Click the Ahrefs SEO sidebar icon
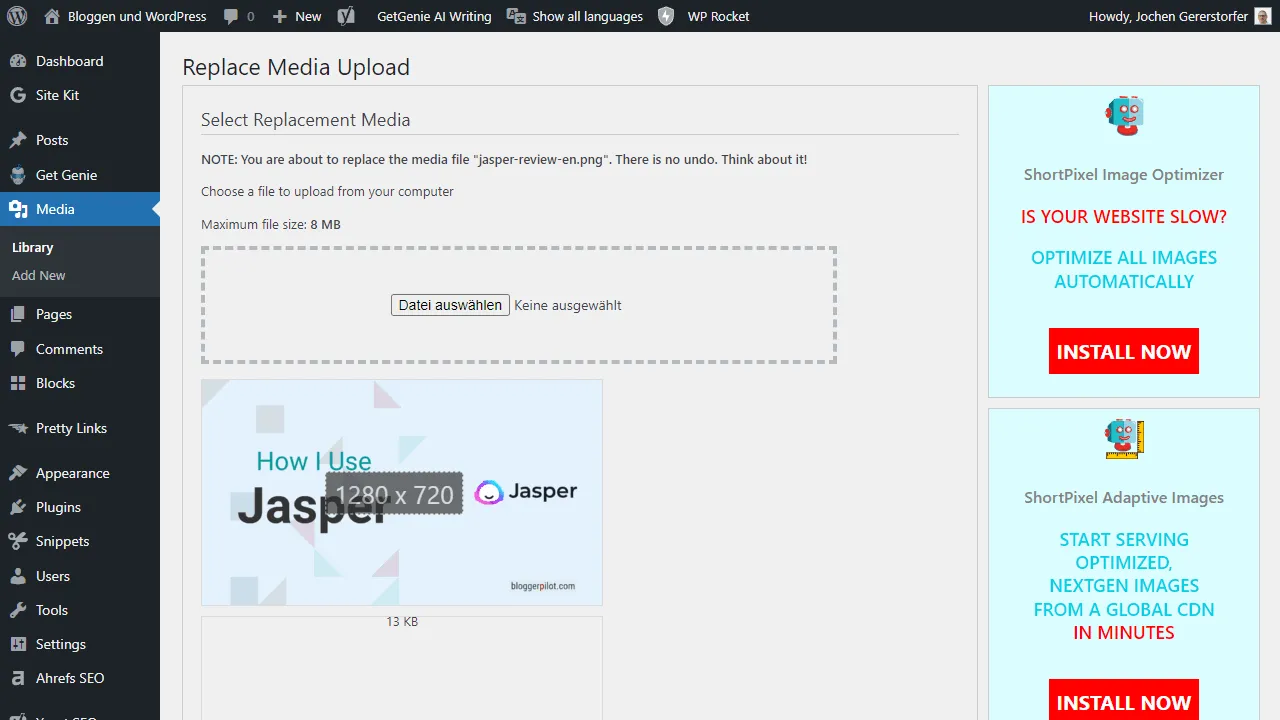This screenshot has width=1280, height=720. [18, 678]
